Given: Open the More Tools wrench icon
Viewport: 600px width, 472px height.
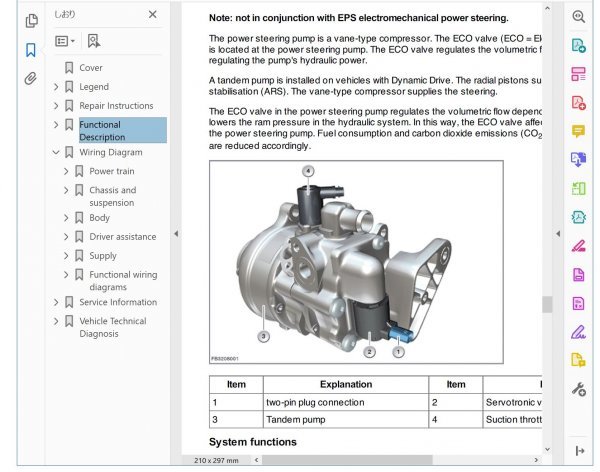Looking at the screenshot, I should (x=579, y=389).
